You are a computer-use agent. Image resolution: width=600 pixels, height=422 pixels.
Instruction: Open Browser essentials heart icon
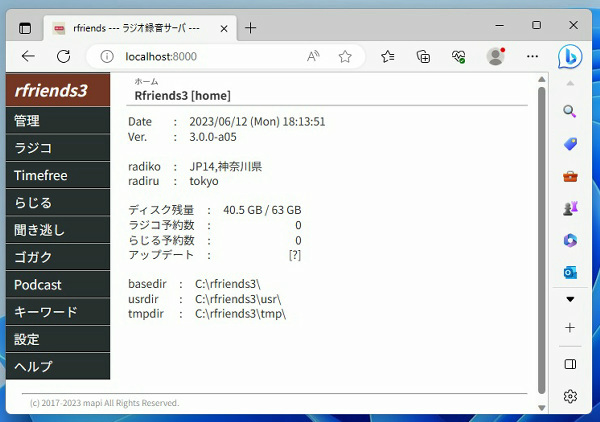point(458,57)
